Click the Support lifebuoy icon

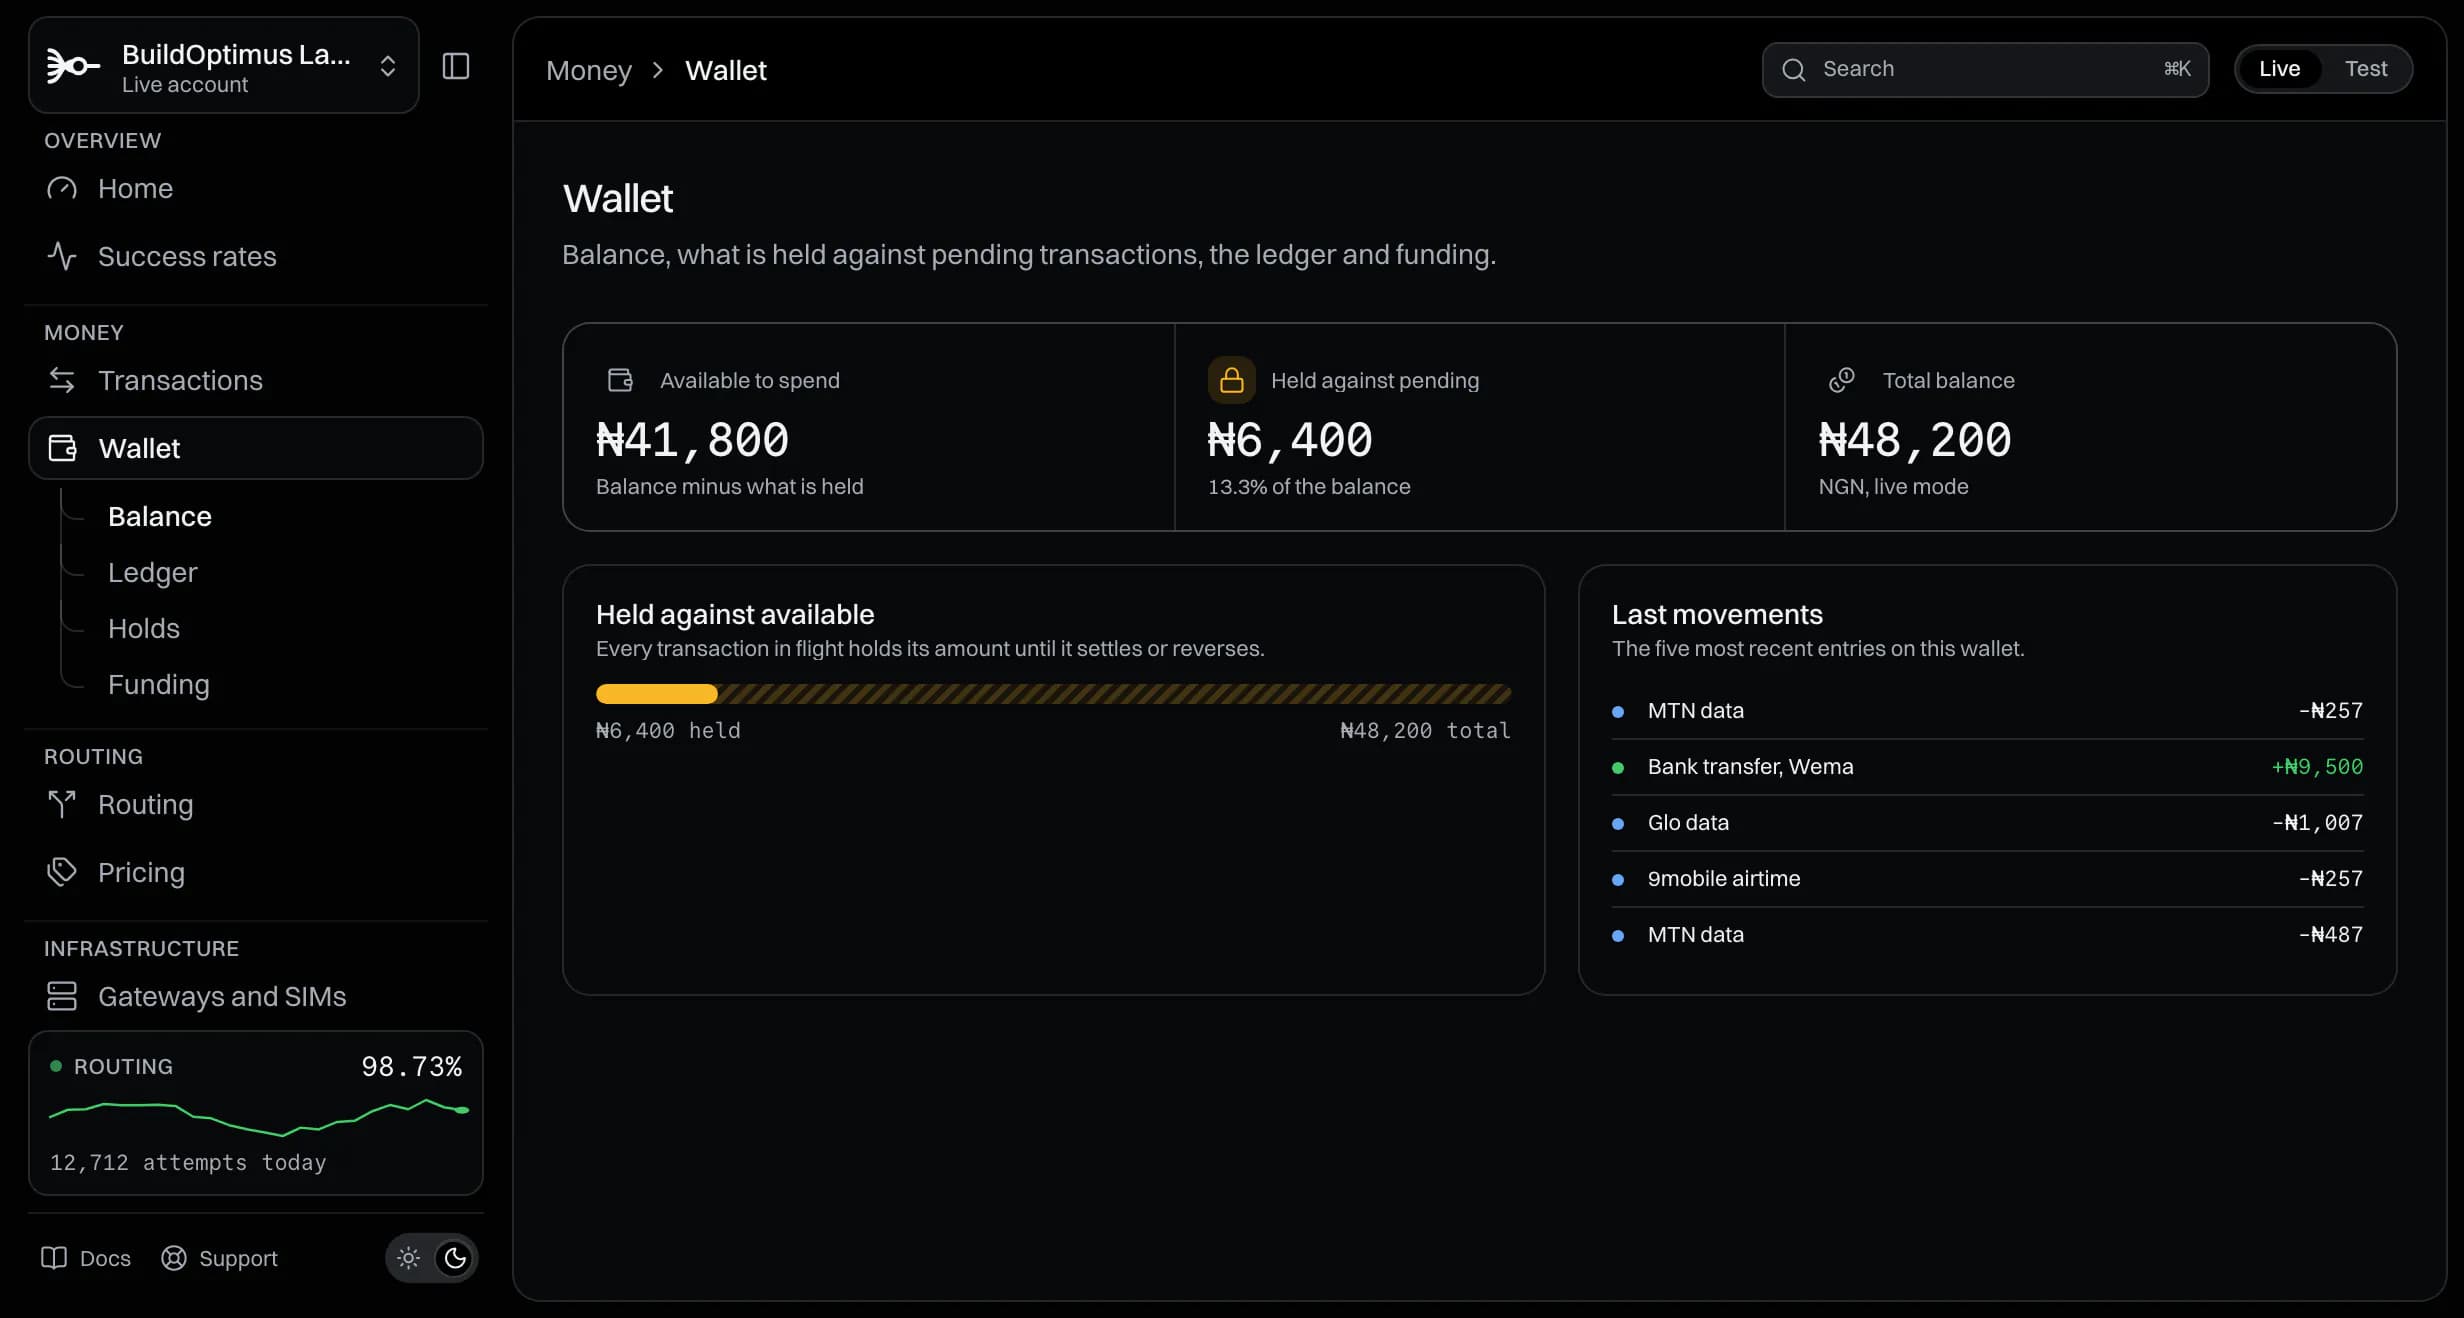(x=174, y=1258)
